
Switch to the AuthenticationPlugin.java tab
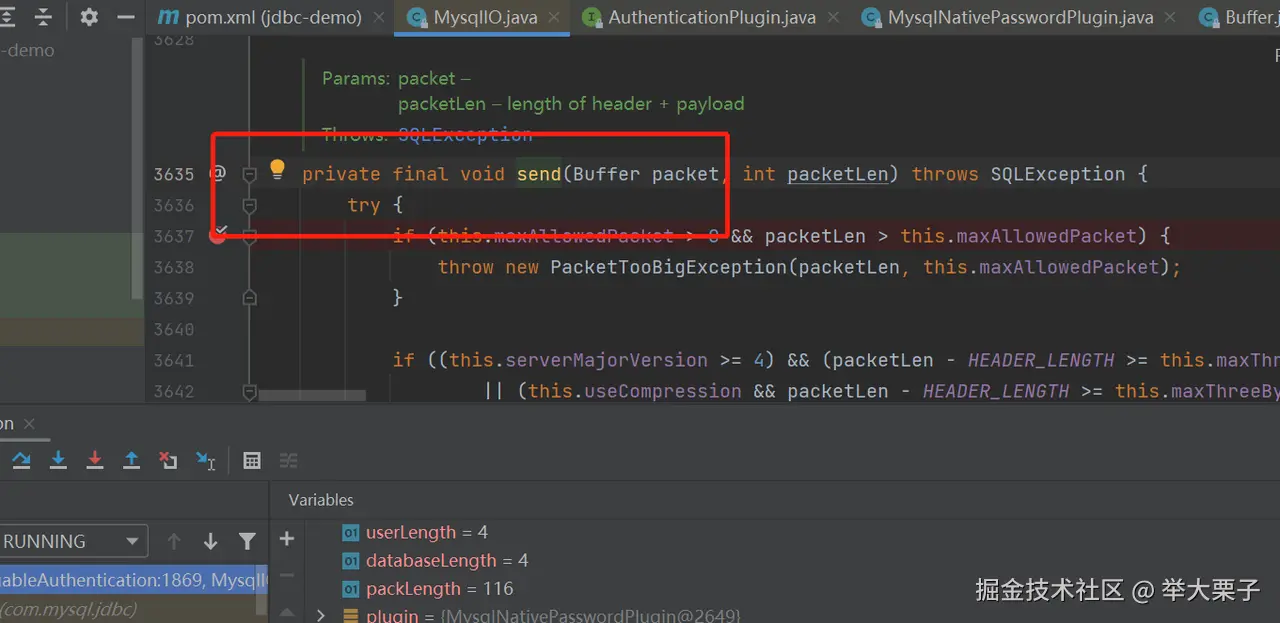(x=712, y=17)
